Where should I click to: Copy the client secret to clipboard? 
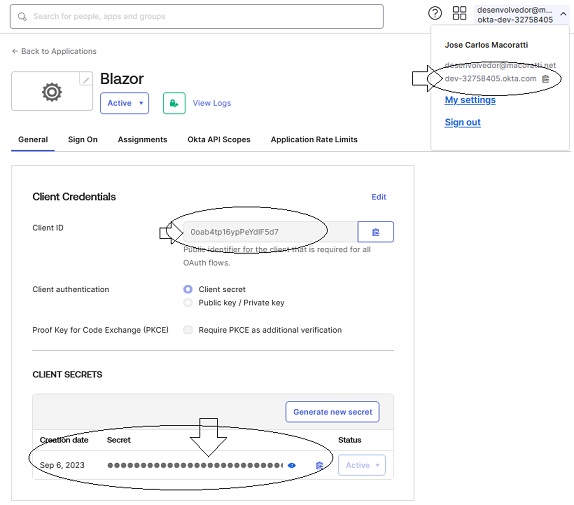click(x=319, y=465)
